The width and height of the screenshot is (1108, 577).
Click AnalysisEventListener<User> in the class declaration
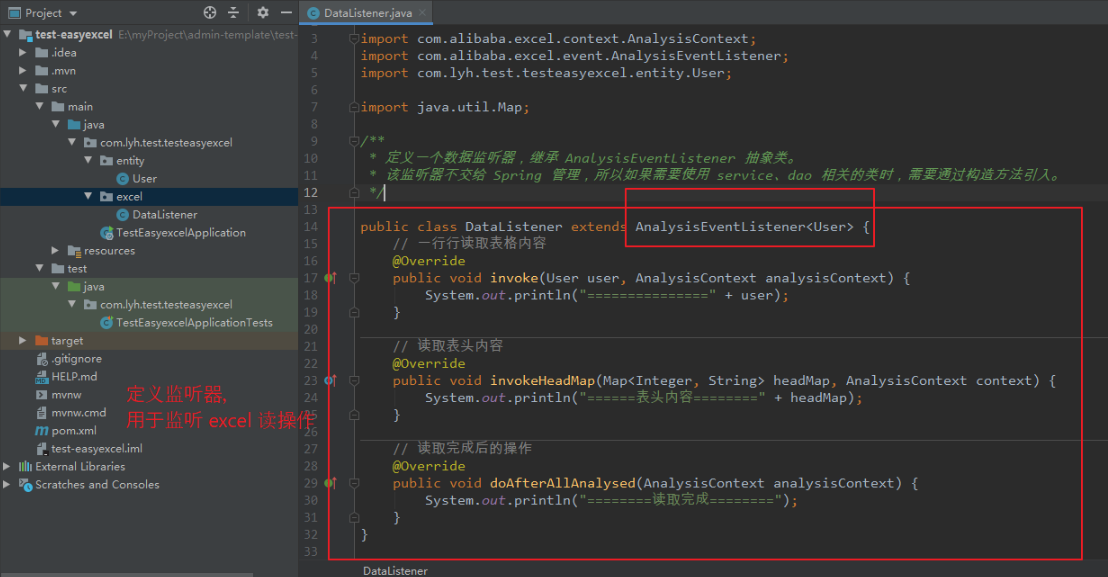click(x=744, y=227)
